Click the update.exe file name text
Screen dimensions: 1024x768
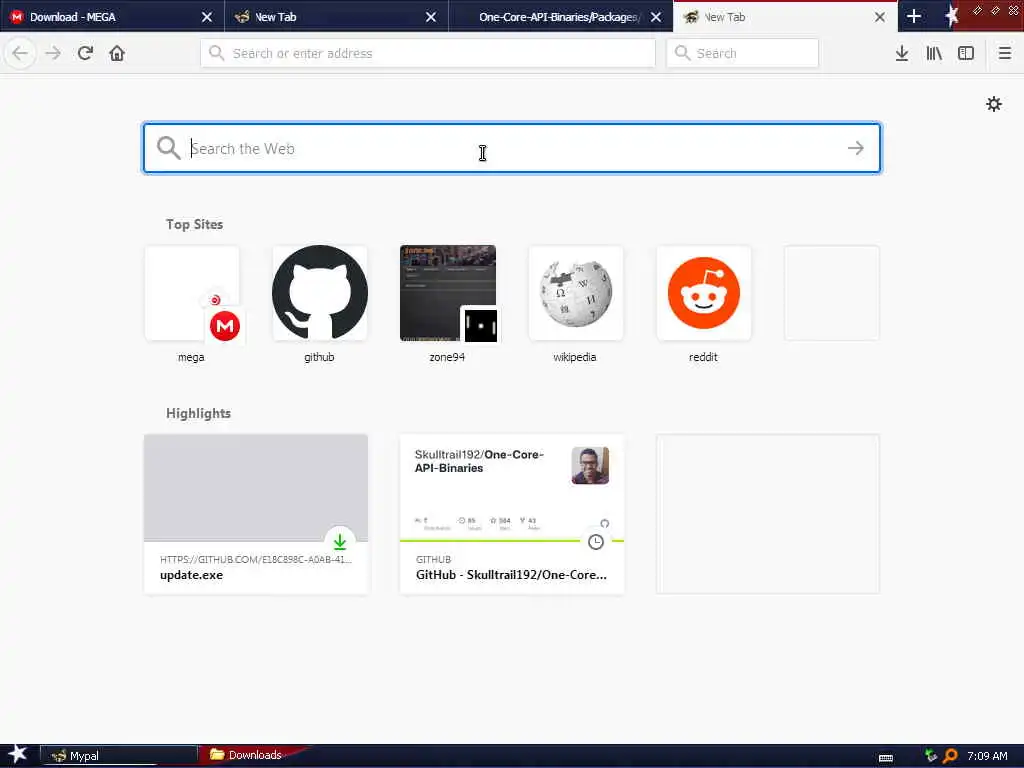[x=191, y=575]
